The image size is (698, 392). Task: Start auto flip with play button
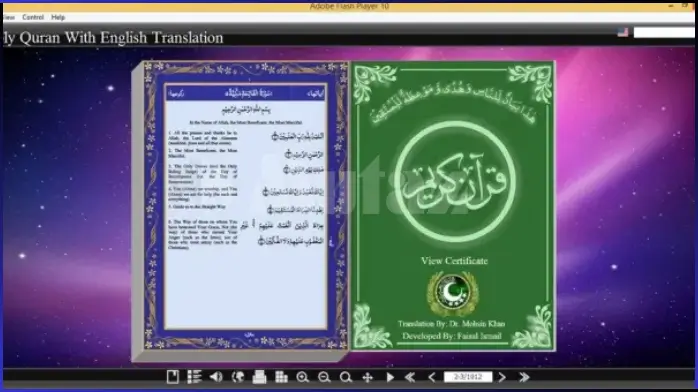(x=390, y=377)
